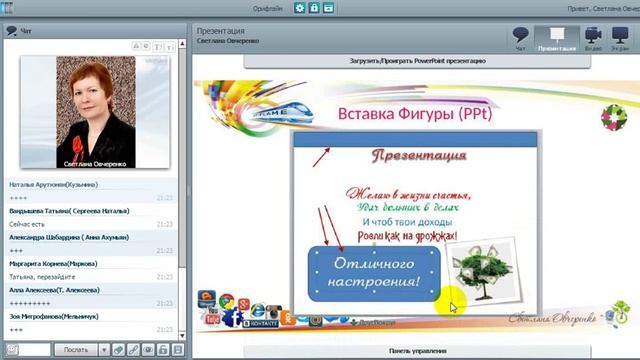
Task: Click the chain link icon in chat toolbar
Action: 133,350
